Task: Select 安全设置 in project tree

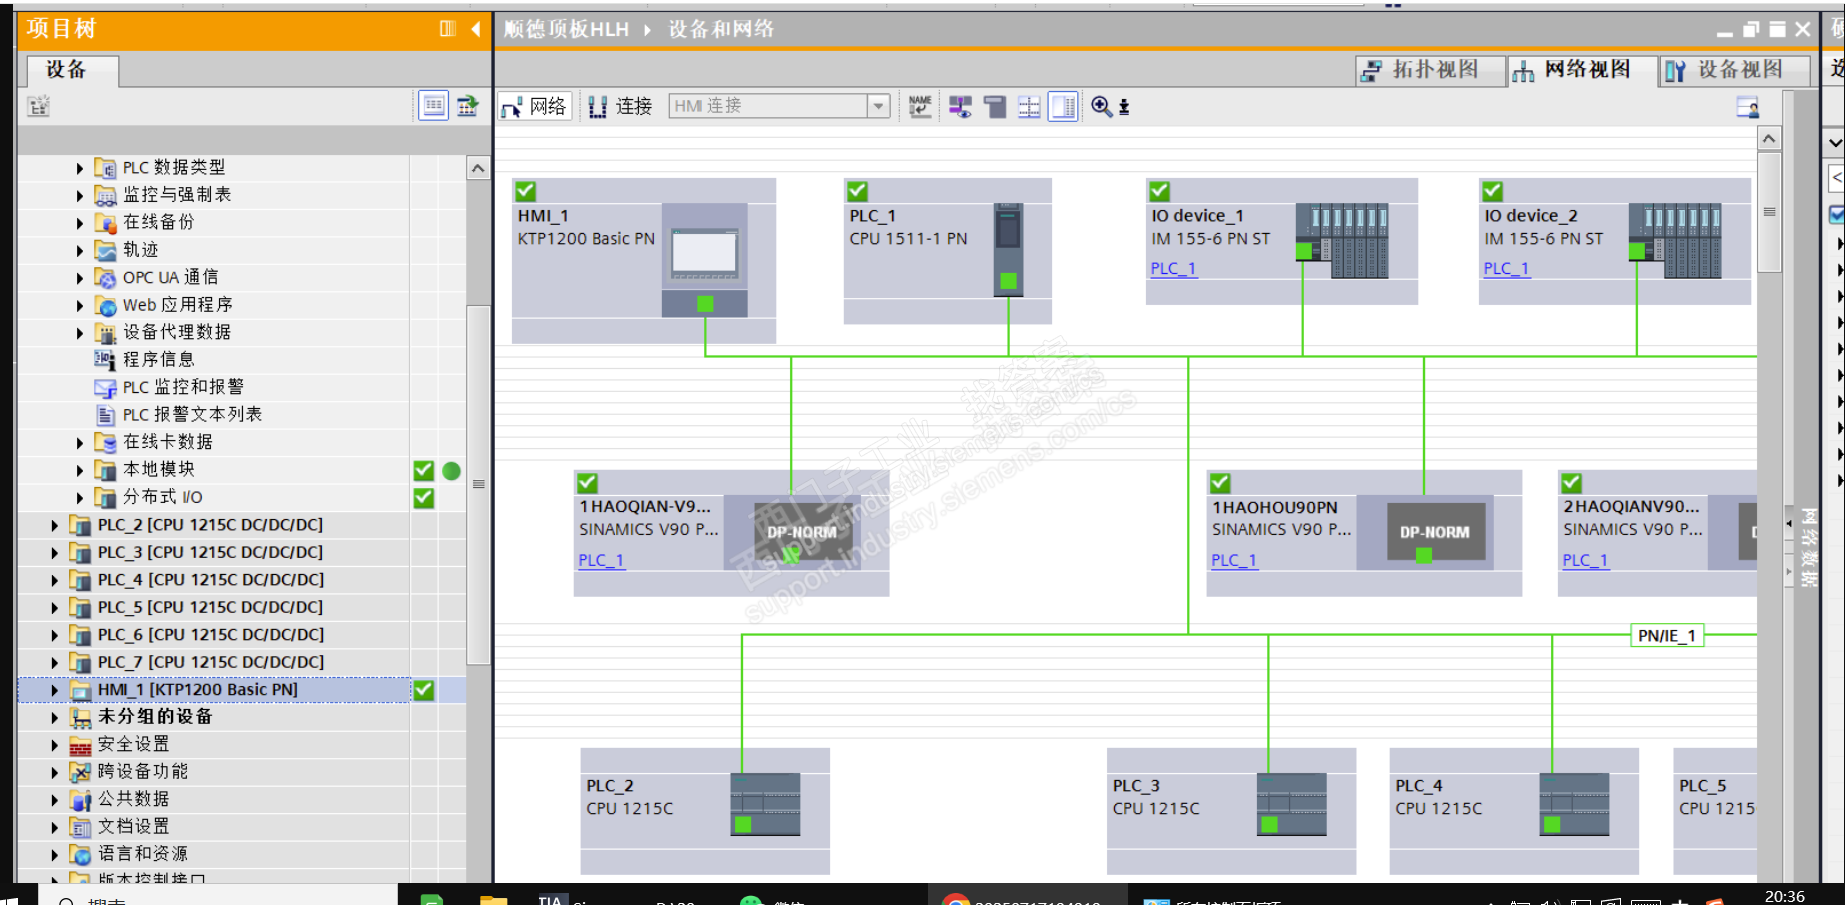Action: coord(133,745)
